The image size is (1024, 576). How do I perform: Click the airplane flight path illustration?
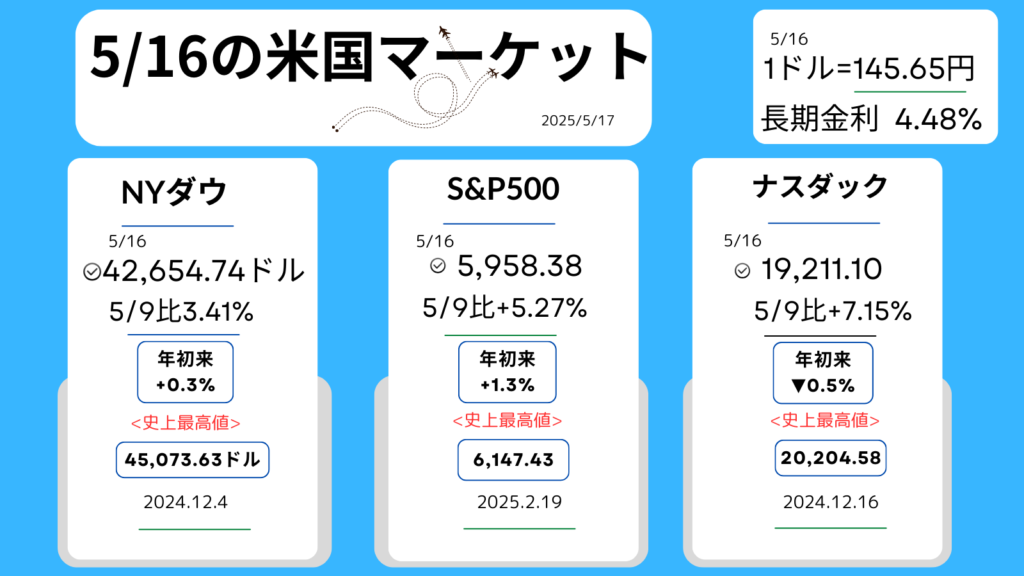(415, 80)
